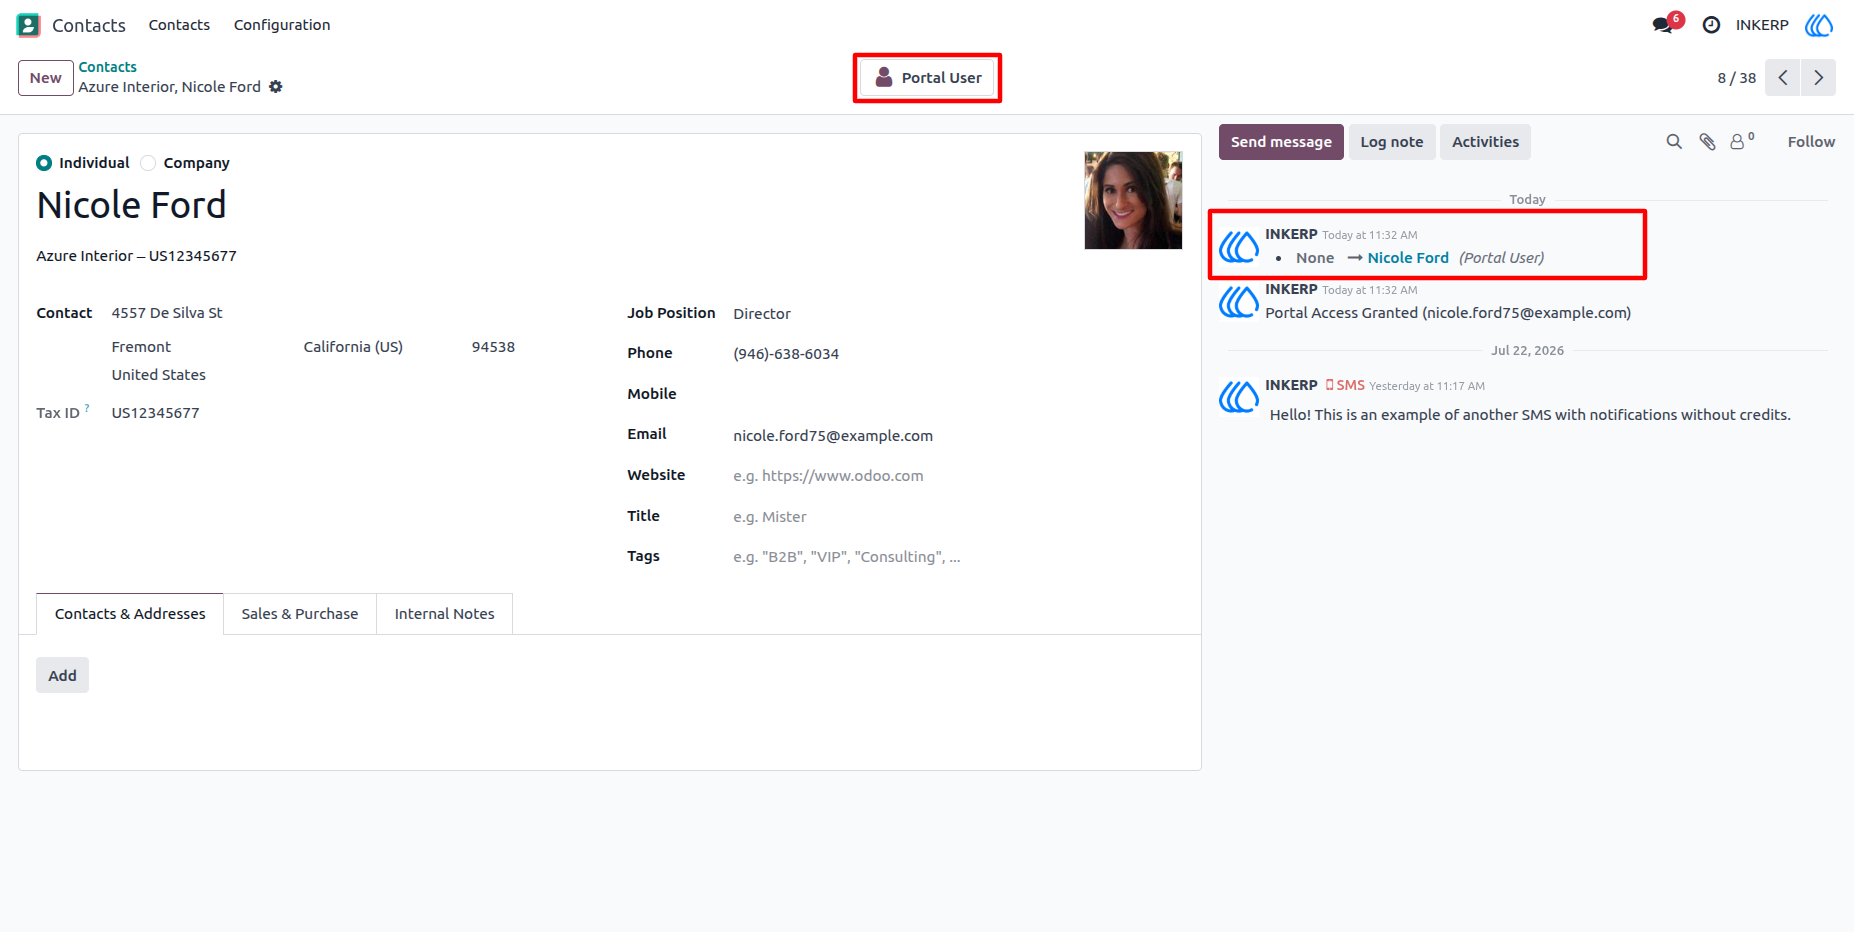Select the Company radio button
Viewport: 1854px width, 932px height.
[148, 163]
